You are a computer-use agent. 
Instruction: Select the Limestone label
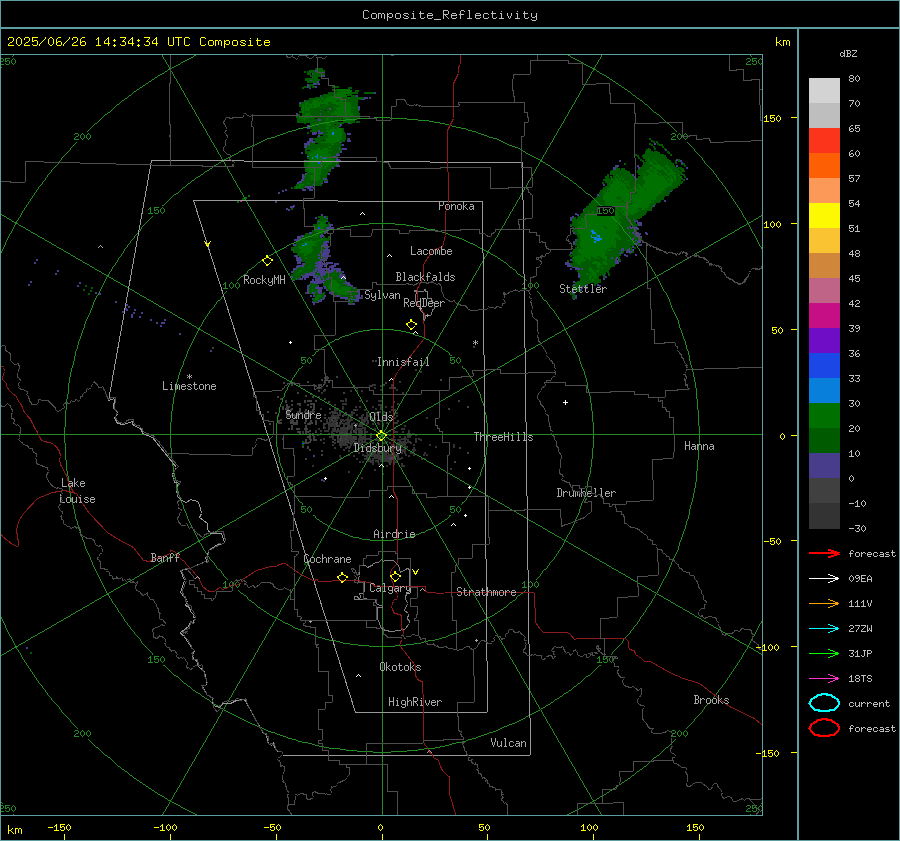[x=189, y=386]
